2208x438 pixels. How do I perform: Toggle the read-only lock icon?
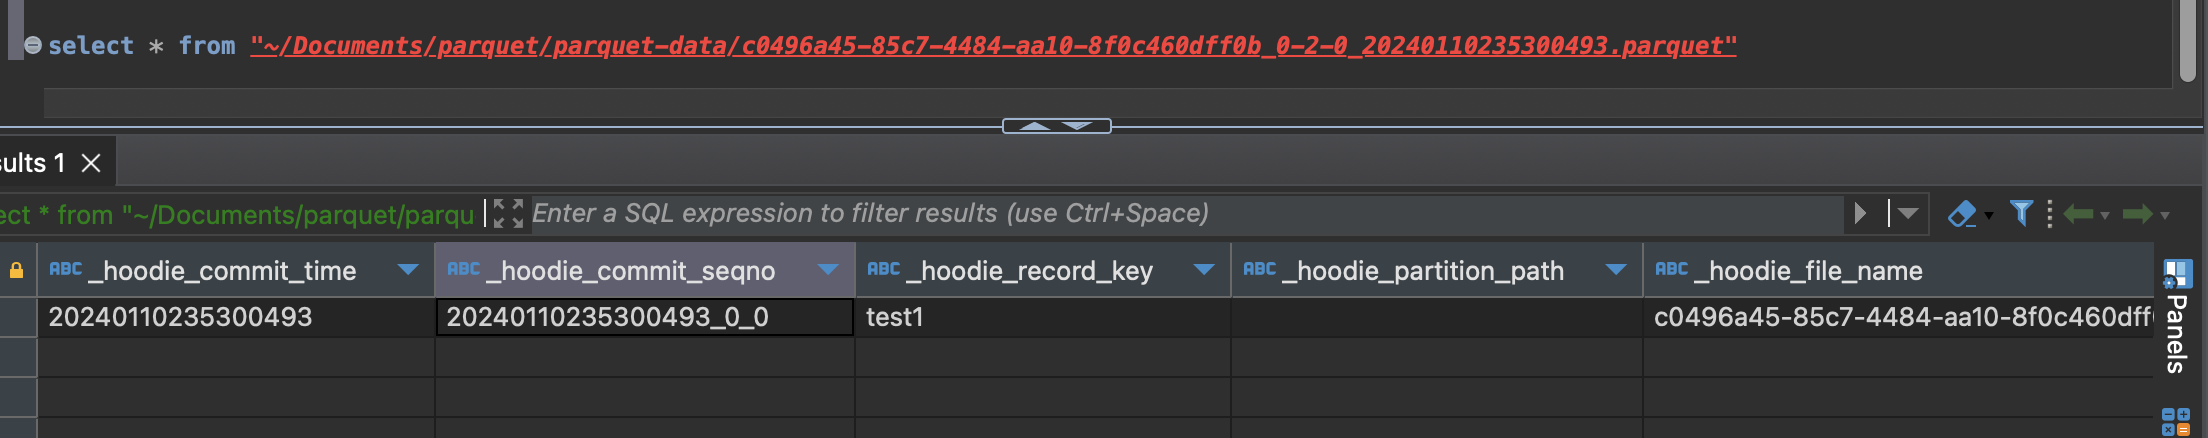pos(17,271)
